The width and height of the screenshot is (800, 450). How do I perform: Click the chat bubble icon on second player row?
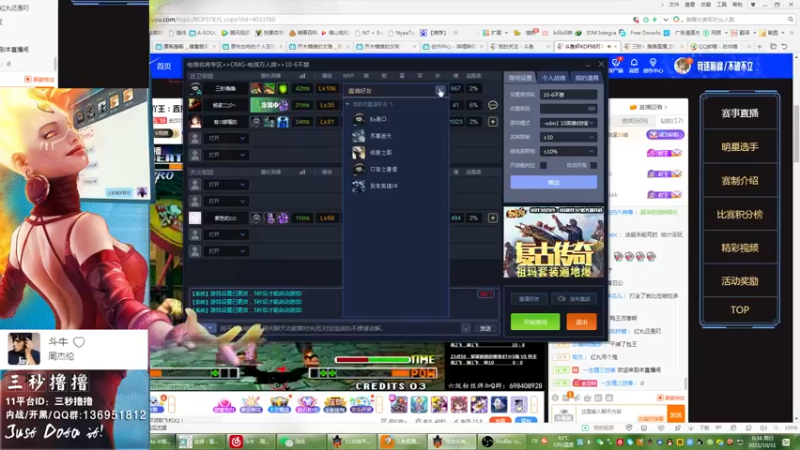point(492,105)
